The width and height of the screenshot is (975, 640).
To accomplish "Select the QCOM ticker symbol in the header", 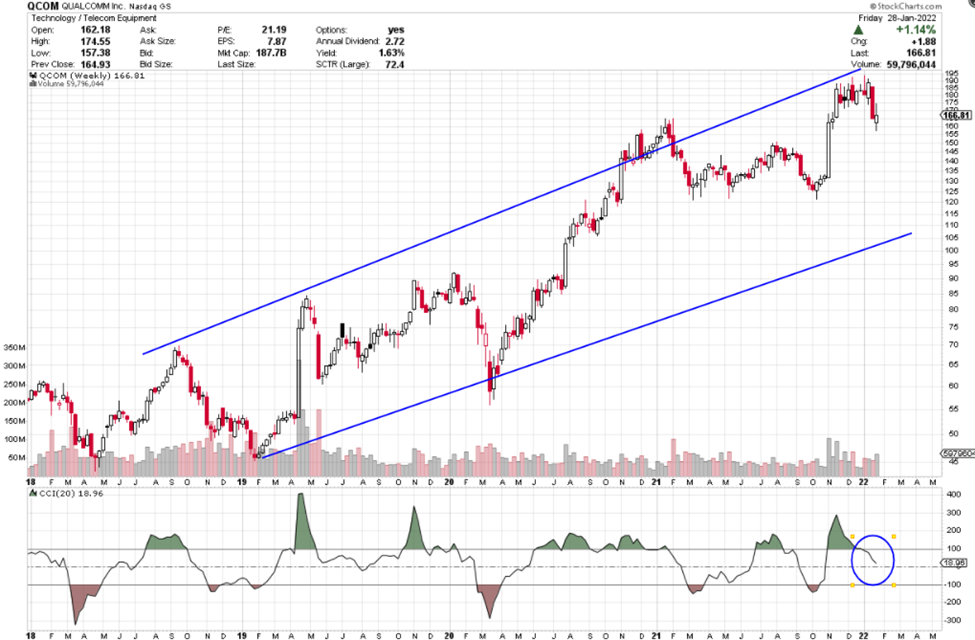I will (44, 6).
